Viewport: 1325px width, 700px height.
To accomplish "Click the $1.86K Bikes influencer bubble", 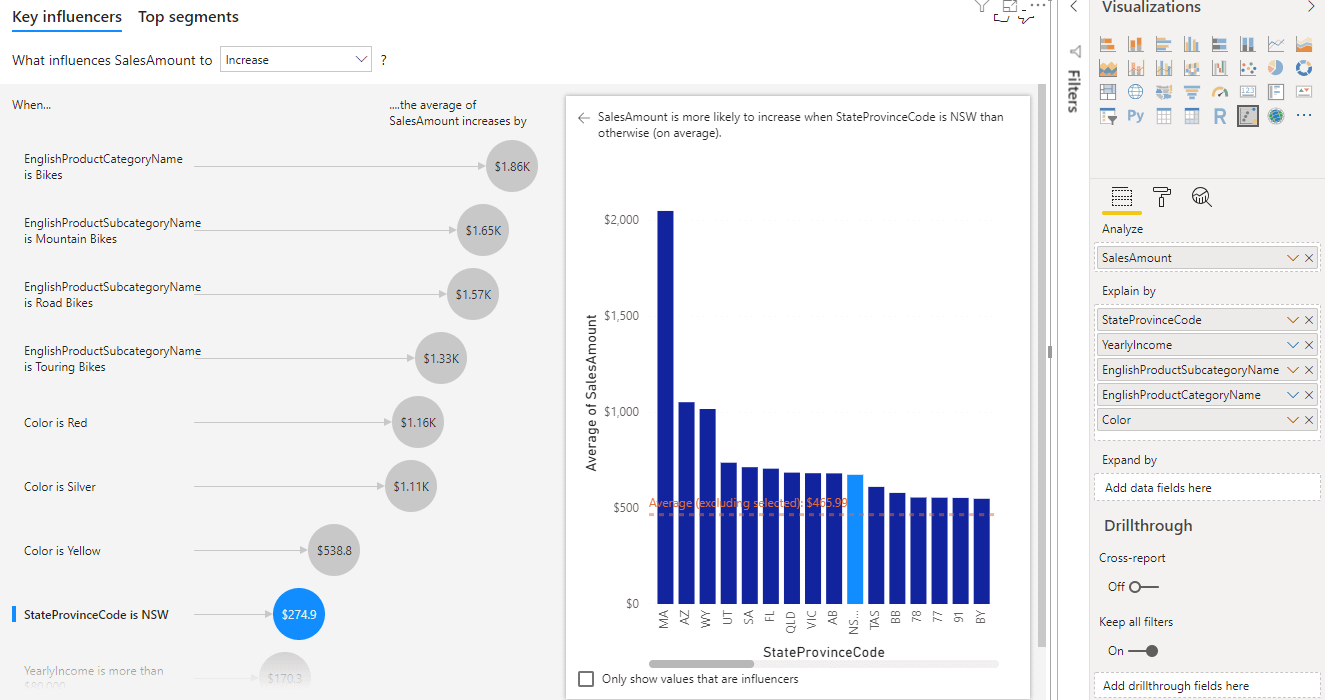I will (x=512, y=167).
